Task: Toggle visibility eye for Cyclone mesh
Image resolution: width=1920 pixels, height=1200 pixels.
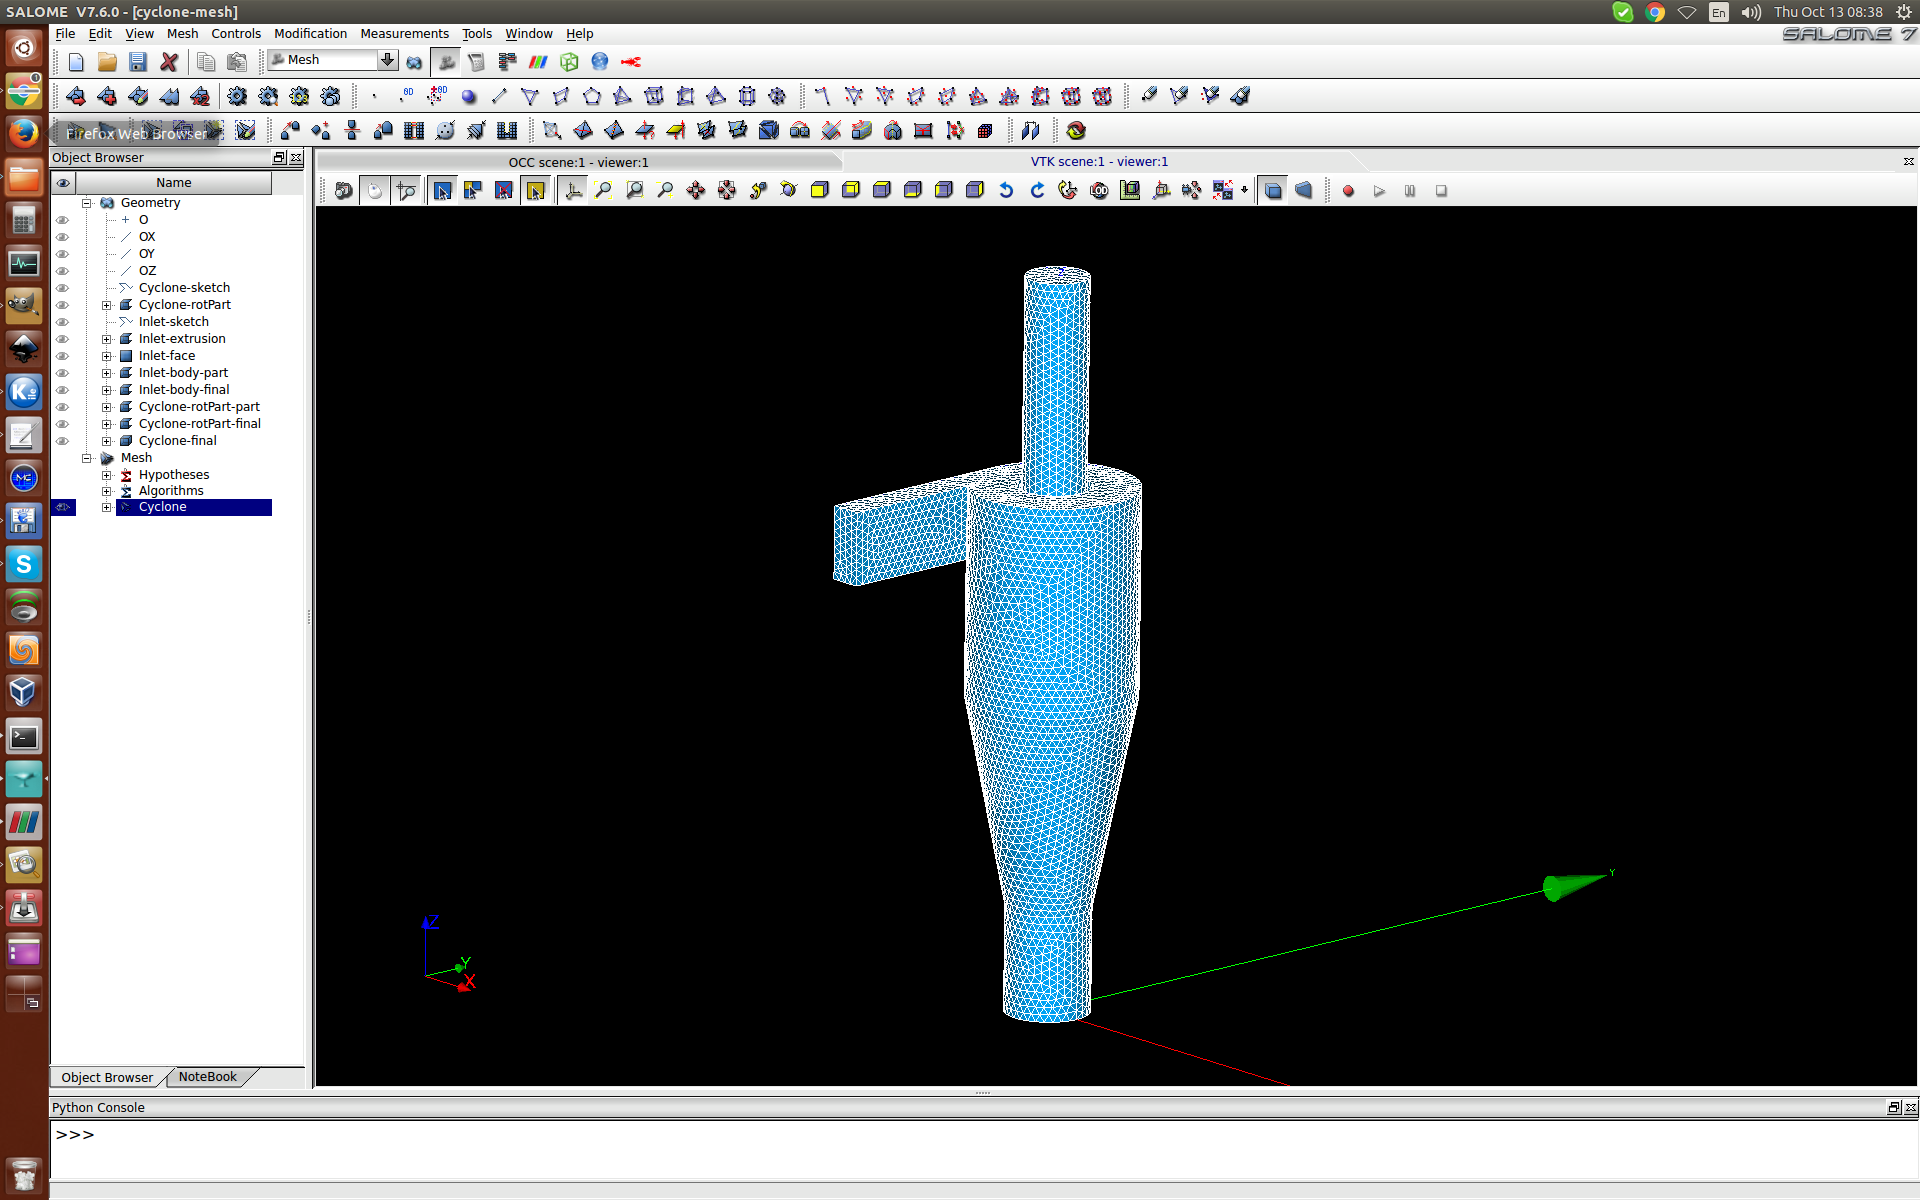Action: click(x=63, y=507)
